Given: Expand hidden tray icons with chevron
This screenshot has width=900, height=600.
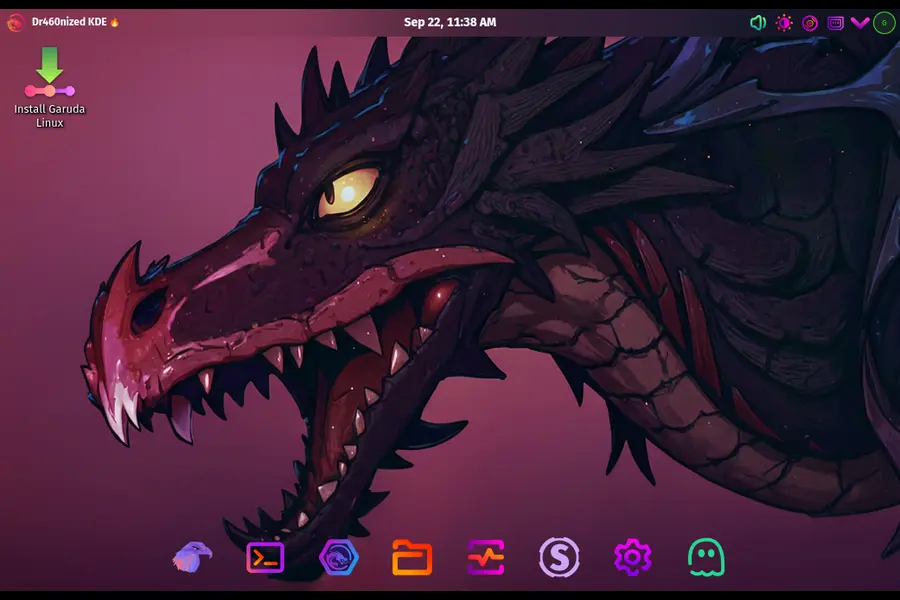Looking at the screenshot, I should click(x=860, y=23).
